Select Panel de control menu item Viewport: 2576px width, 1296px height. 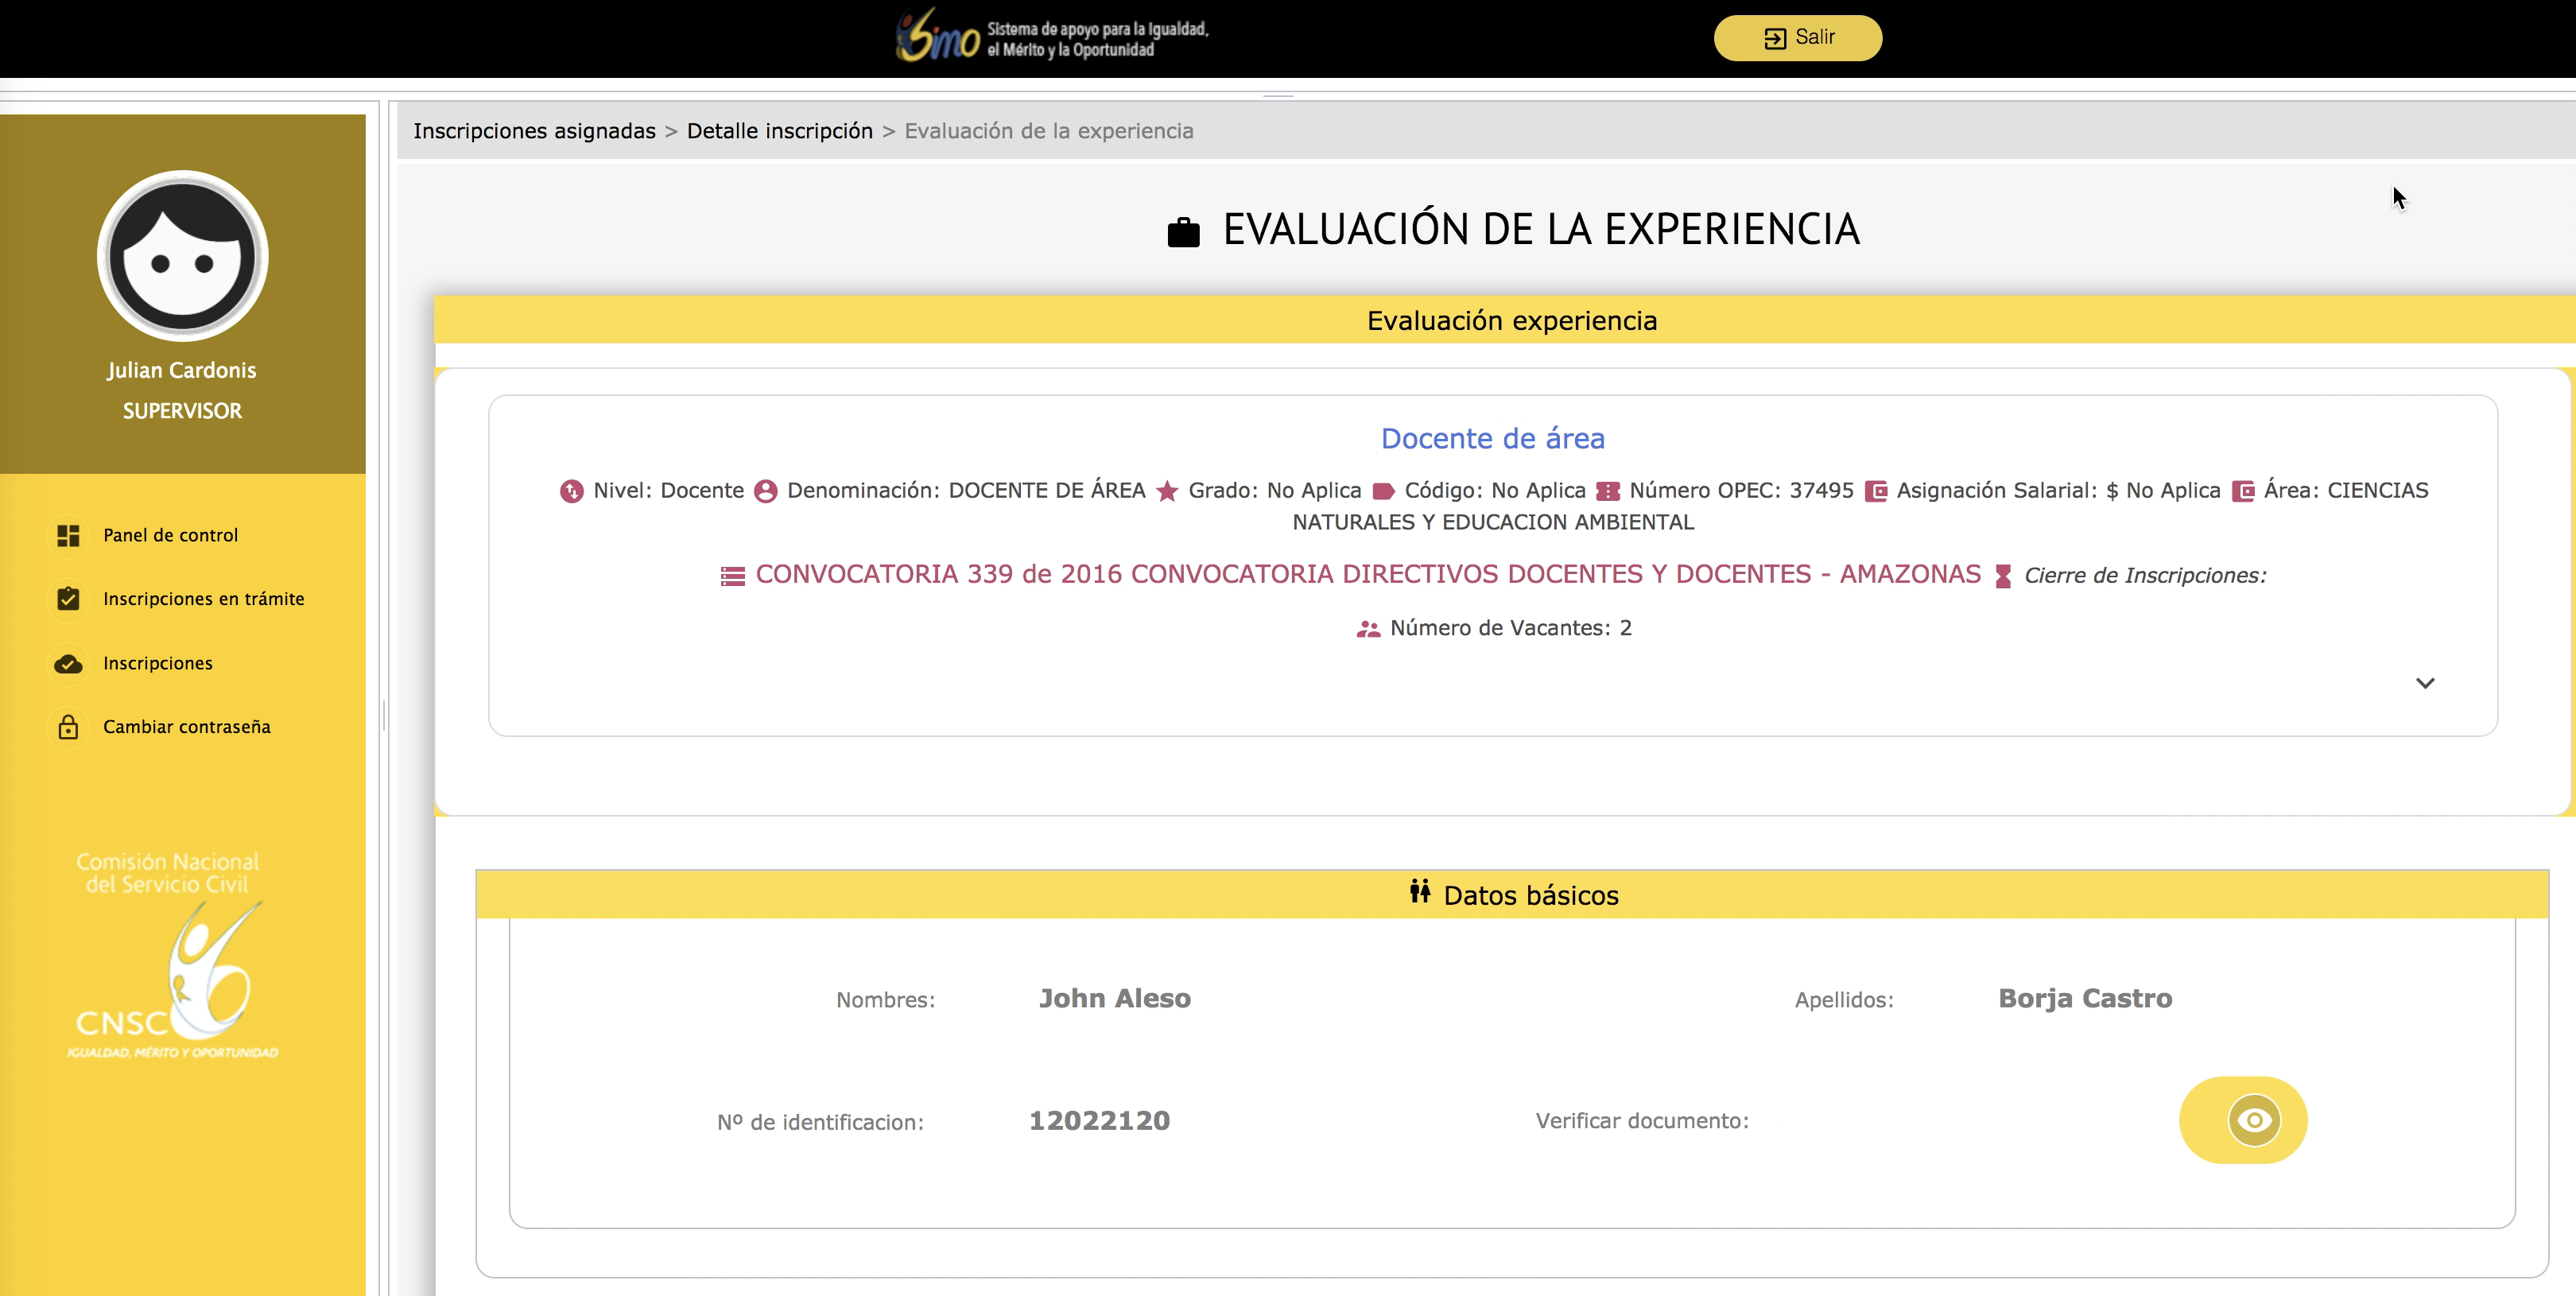pyautogui.click(x=170, y=536)
